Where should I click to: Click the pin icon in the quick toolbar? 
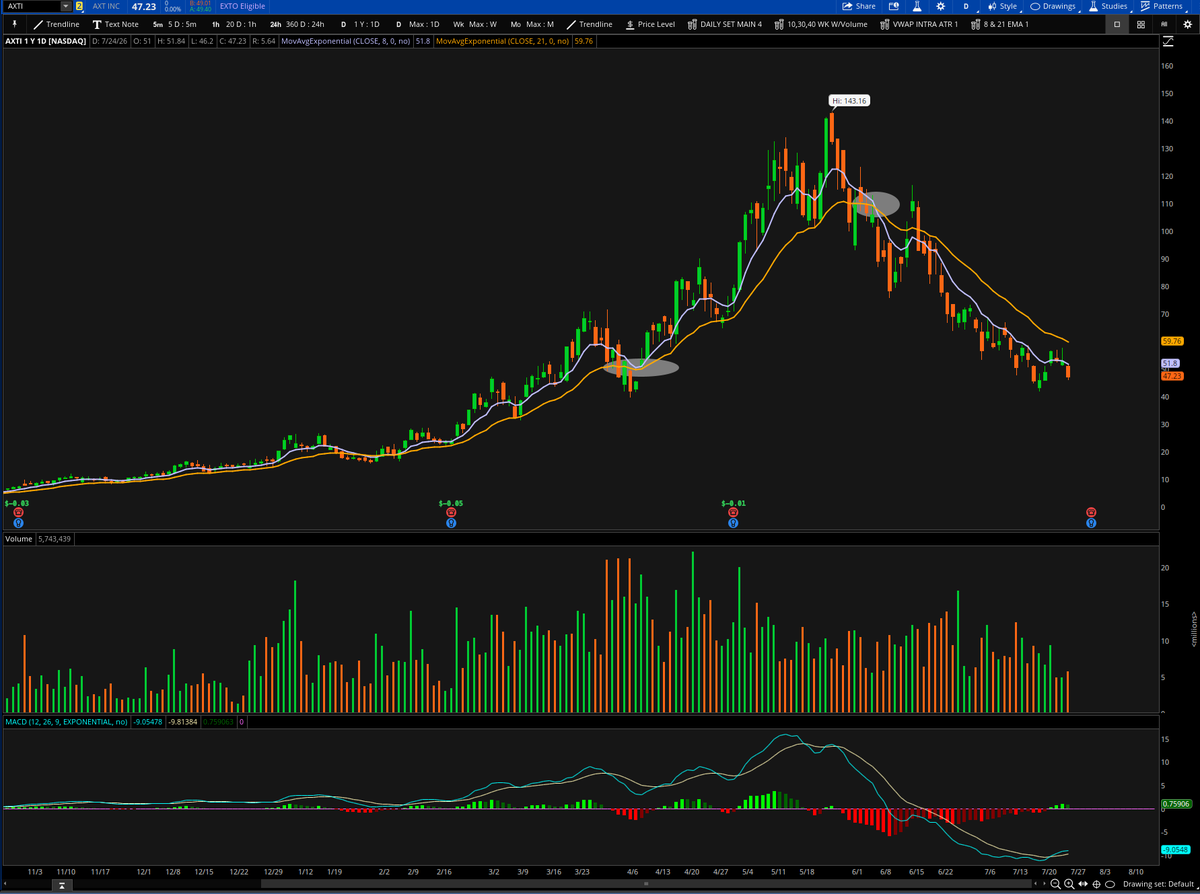coord(15,24)
